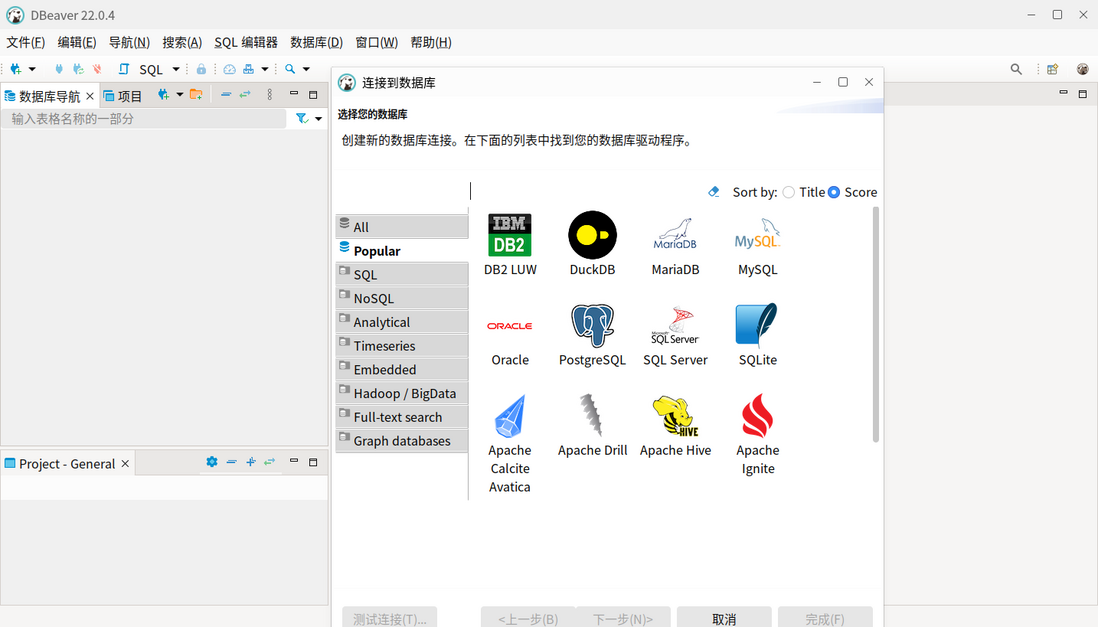Select the NoSQL driver category
The height and width of the screenshot is (627, 1098).
[402, 298]
